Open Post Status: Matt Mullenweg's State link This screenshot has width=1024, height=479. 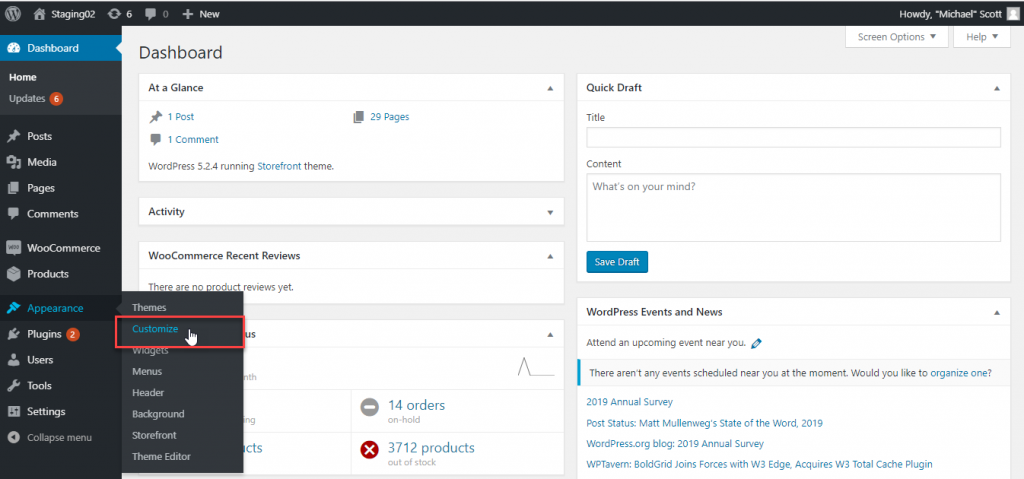(704, 423)
